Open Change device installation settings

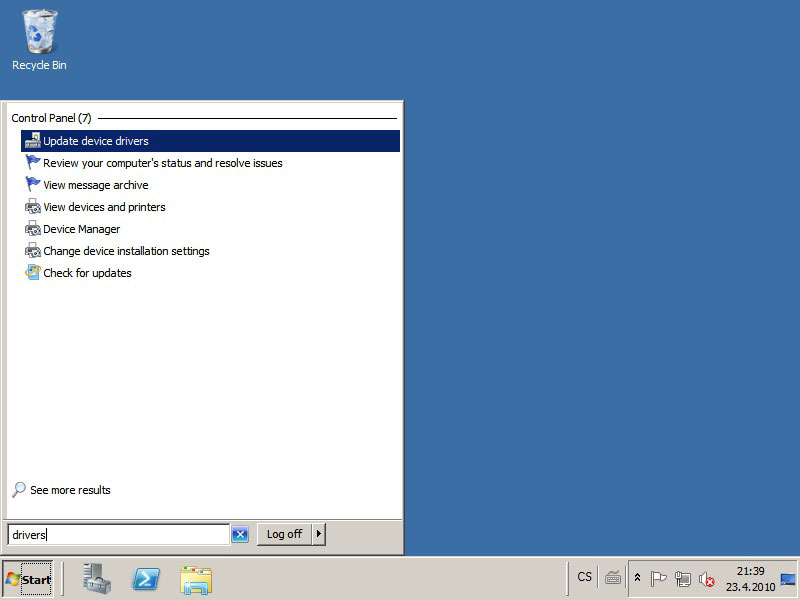point(126,251)
